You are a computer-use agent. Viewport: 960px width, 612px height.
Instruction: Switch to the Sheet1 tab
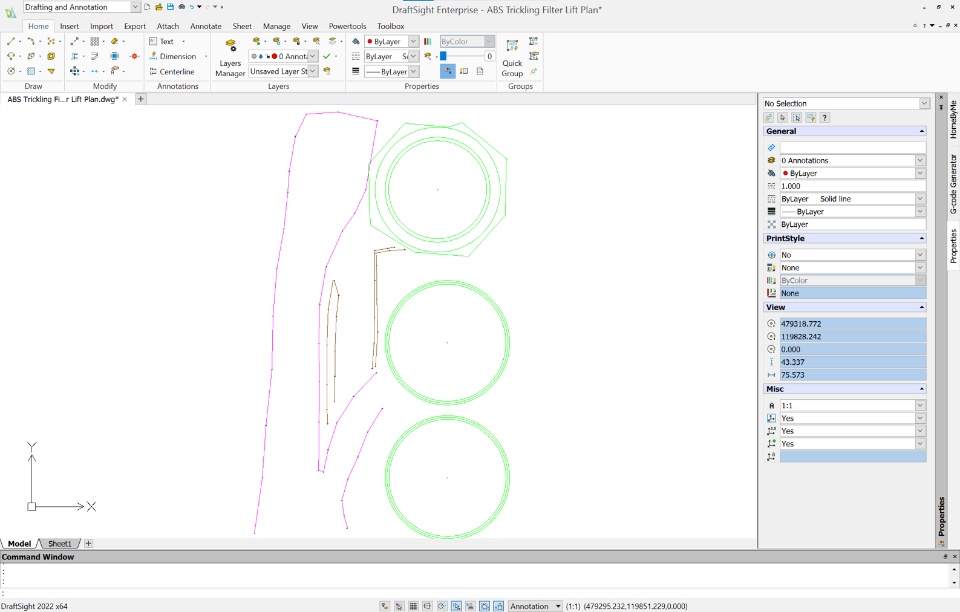pos(60,544)
